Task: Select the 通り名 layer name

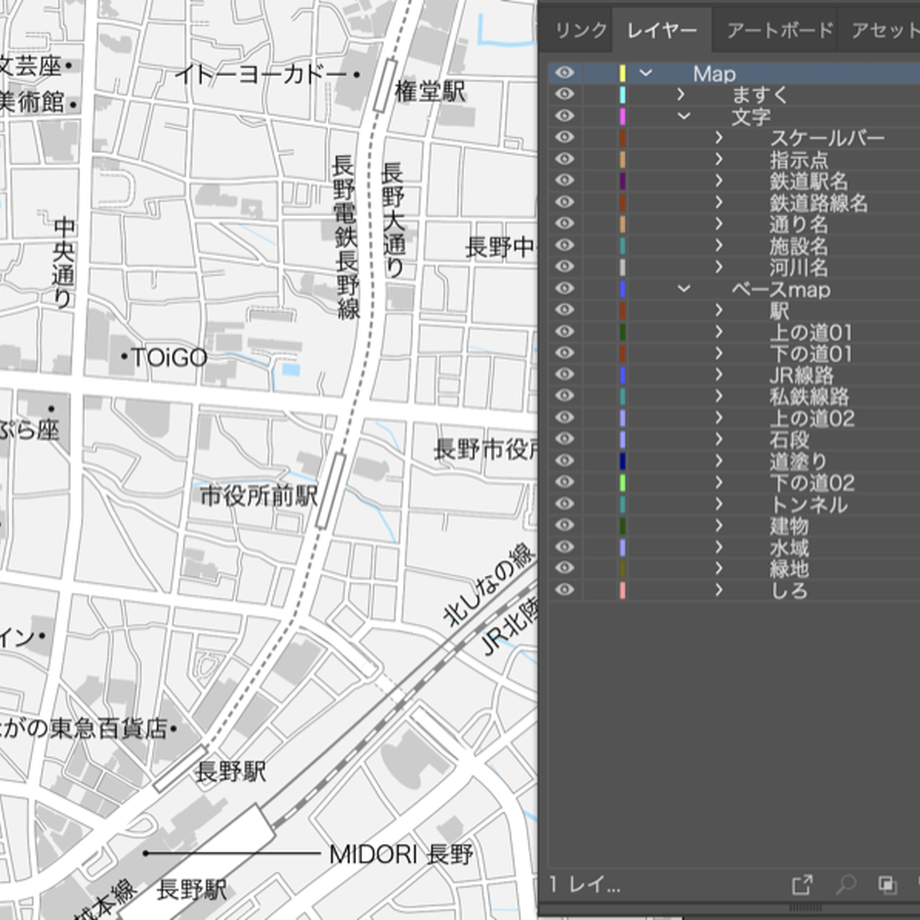Action: (x=799, y=224)
